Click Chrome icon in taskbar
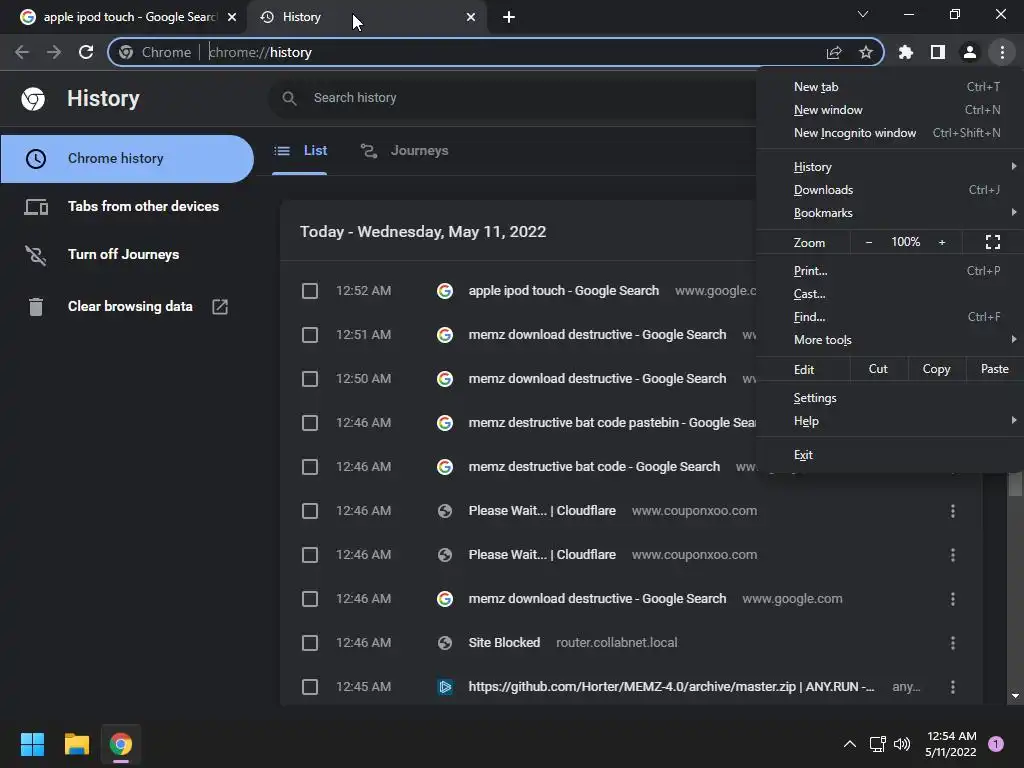1024x768 pixels. [121, 744]
